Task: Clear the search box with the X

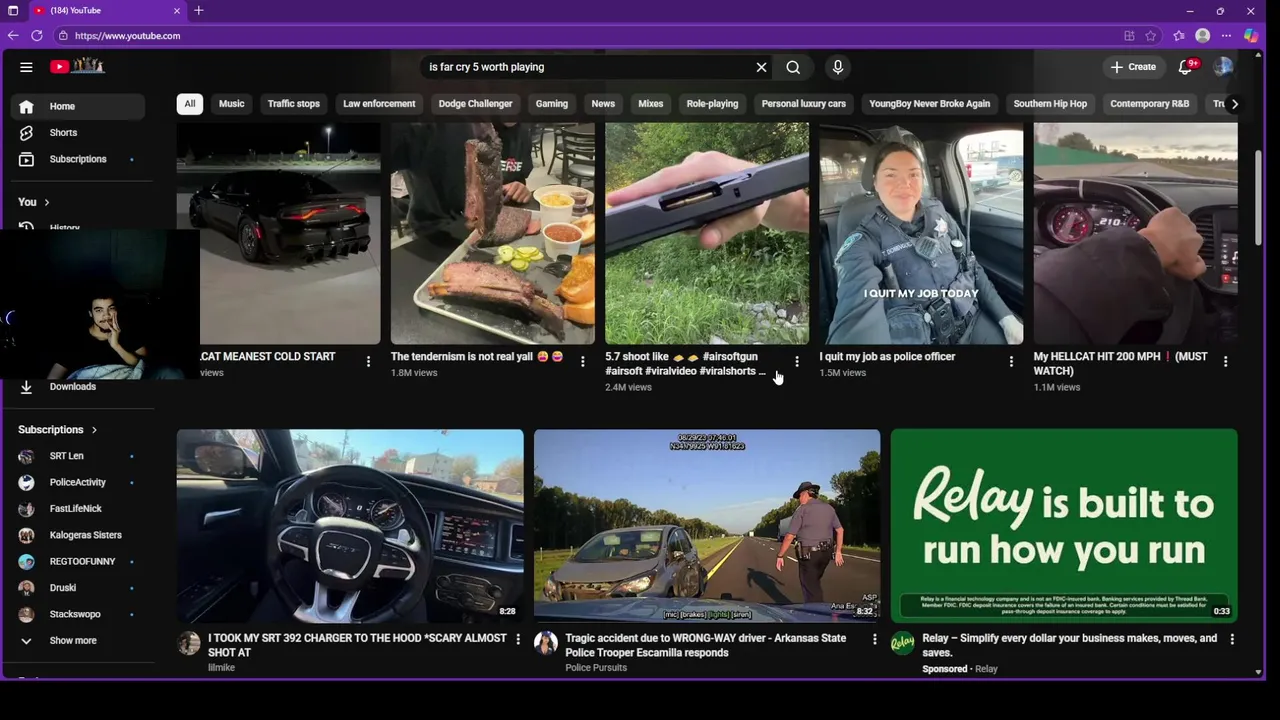Action: [x=761, y=67]
